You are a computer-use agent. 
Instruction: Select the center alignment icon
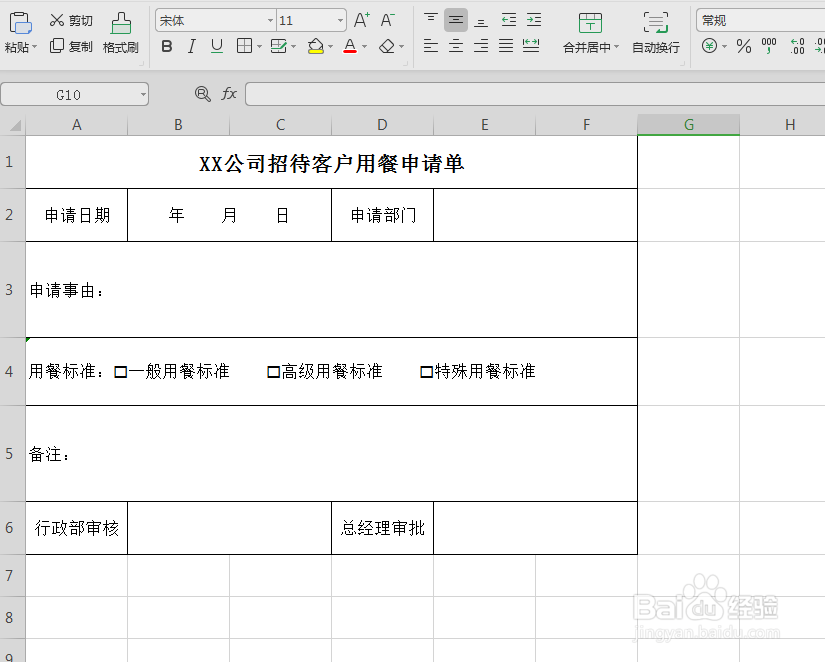[x=455, y=46]
